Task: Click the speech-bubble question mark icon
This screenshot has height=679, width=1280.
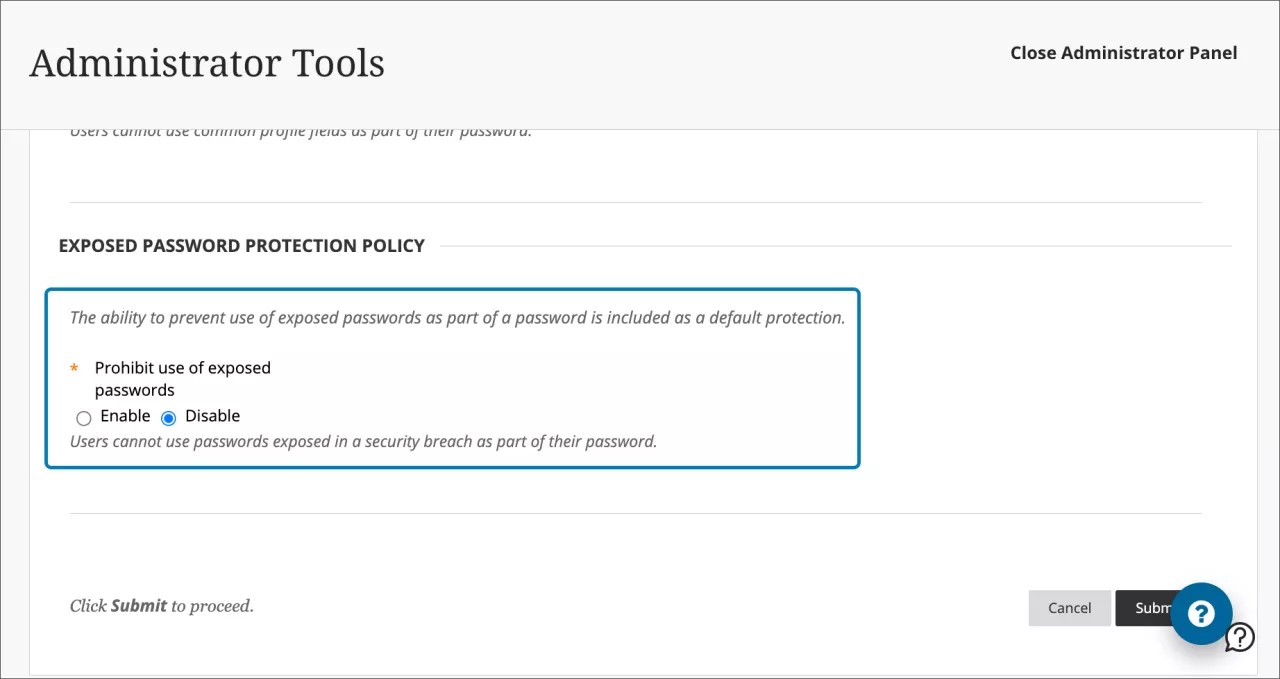Action: pos(1239,637)
